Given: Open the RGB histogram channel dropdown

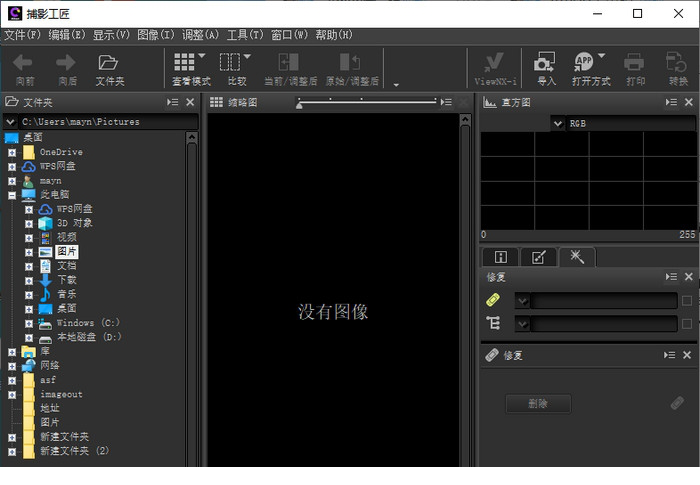Looking at the screenshot, I should tap(558, 123).
